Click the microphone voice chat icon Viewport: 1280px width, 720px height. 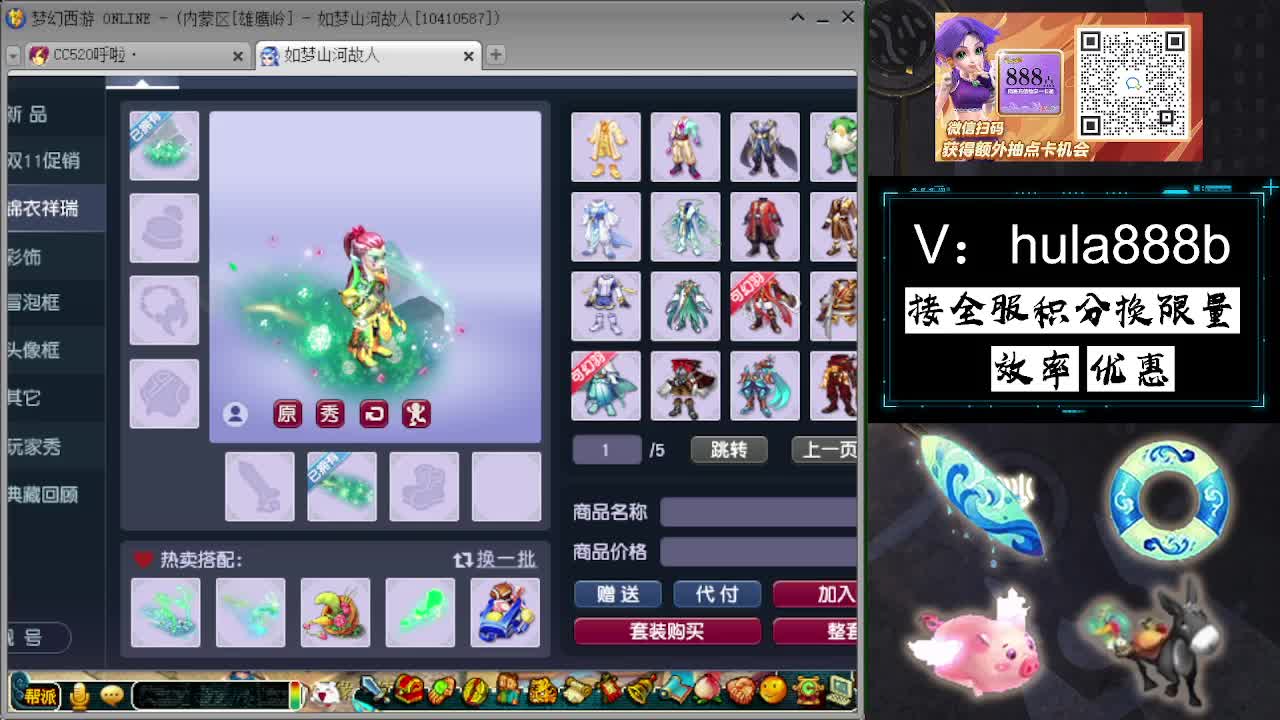pos(79,695)
